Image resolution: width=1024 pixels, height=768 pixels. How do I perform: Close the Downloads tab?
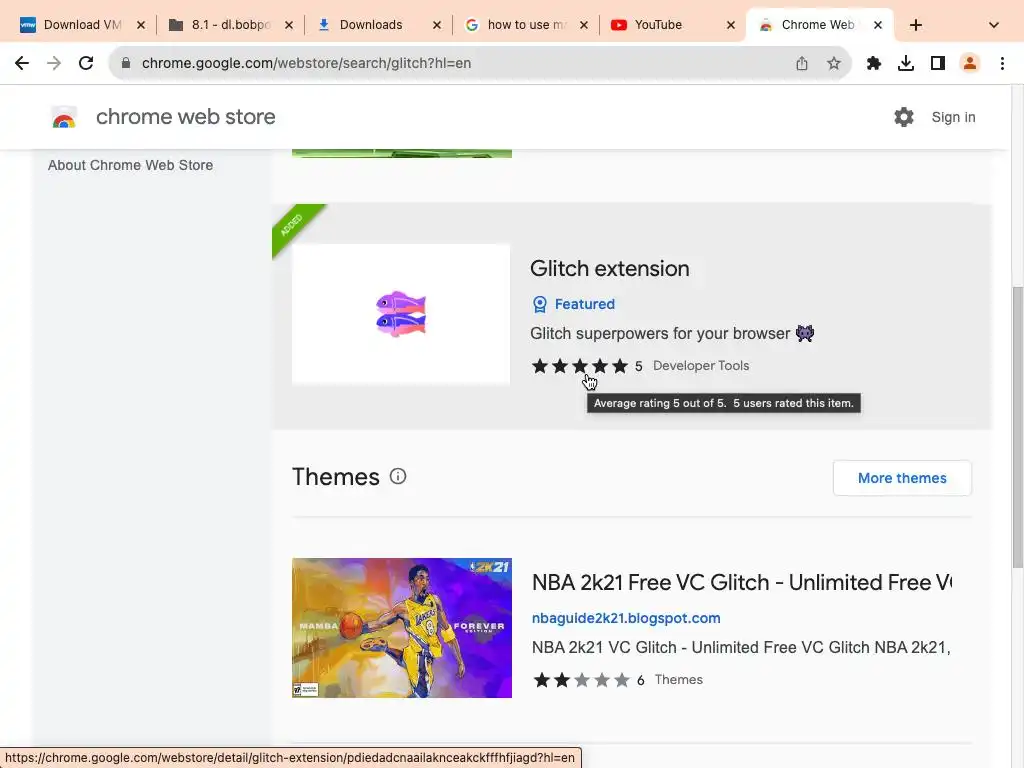pos(437,25)
